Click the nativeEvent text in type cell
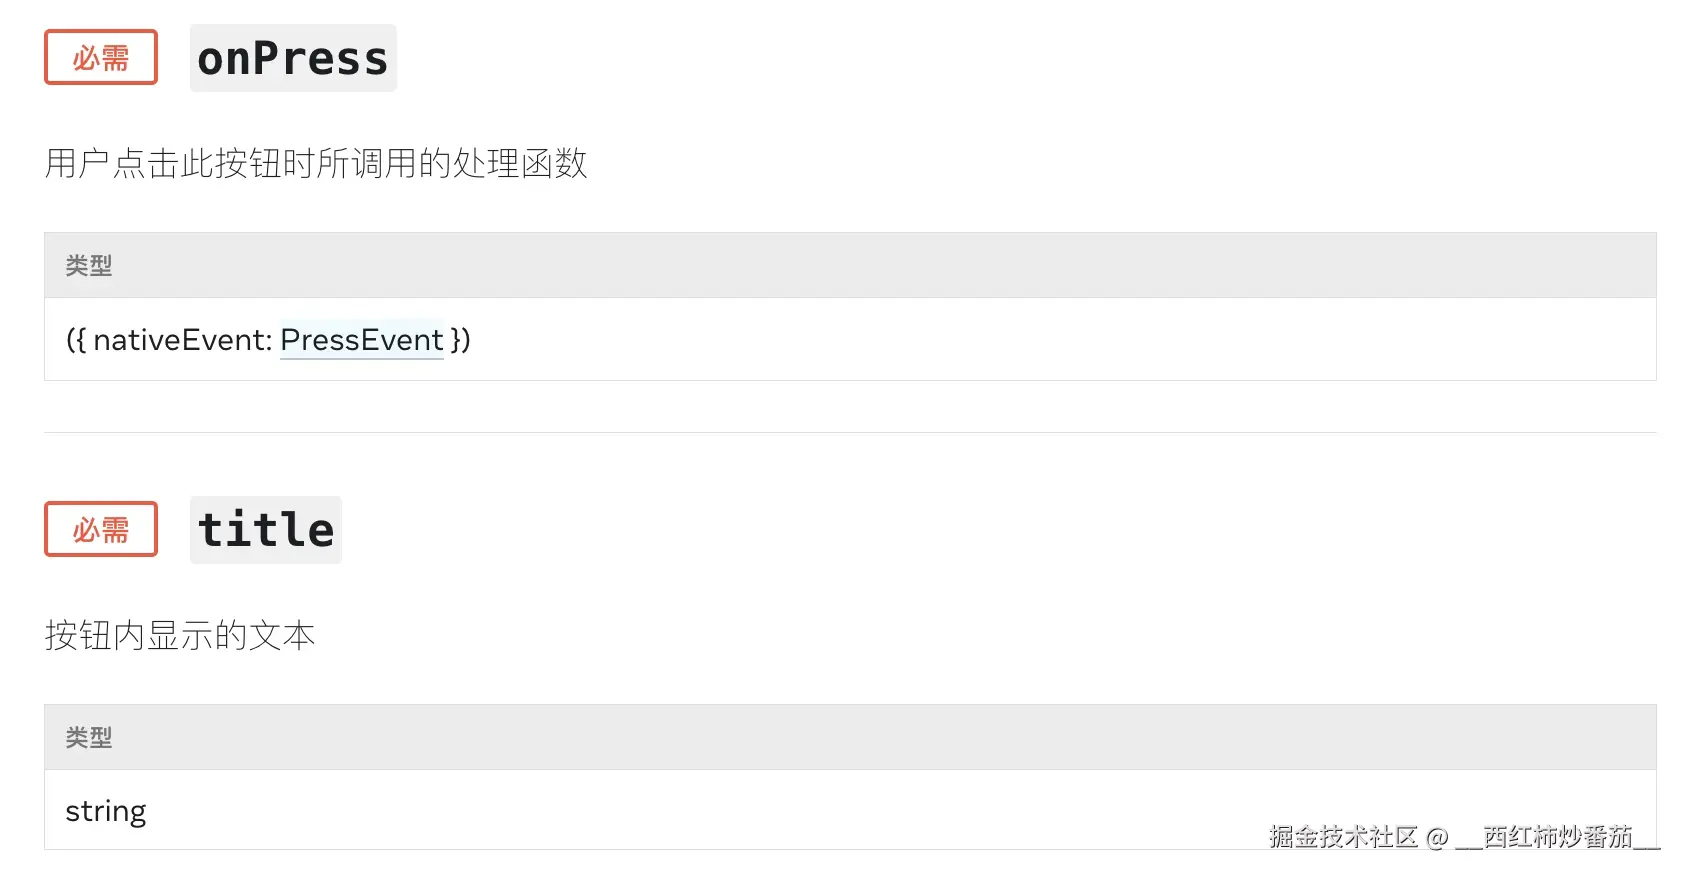1684x874 pixels. pyautogui.click(x=182, y=340)
